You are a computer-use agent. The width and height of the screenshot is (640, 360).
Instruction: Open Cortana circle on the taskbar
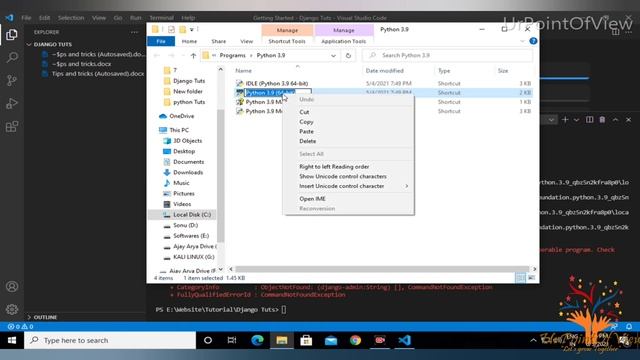(x=208, y=340)
